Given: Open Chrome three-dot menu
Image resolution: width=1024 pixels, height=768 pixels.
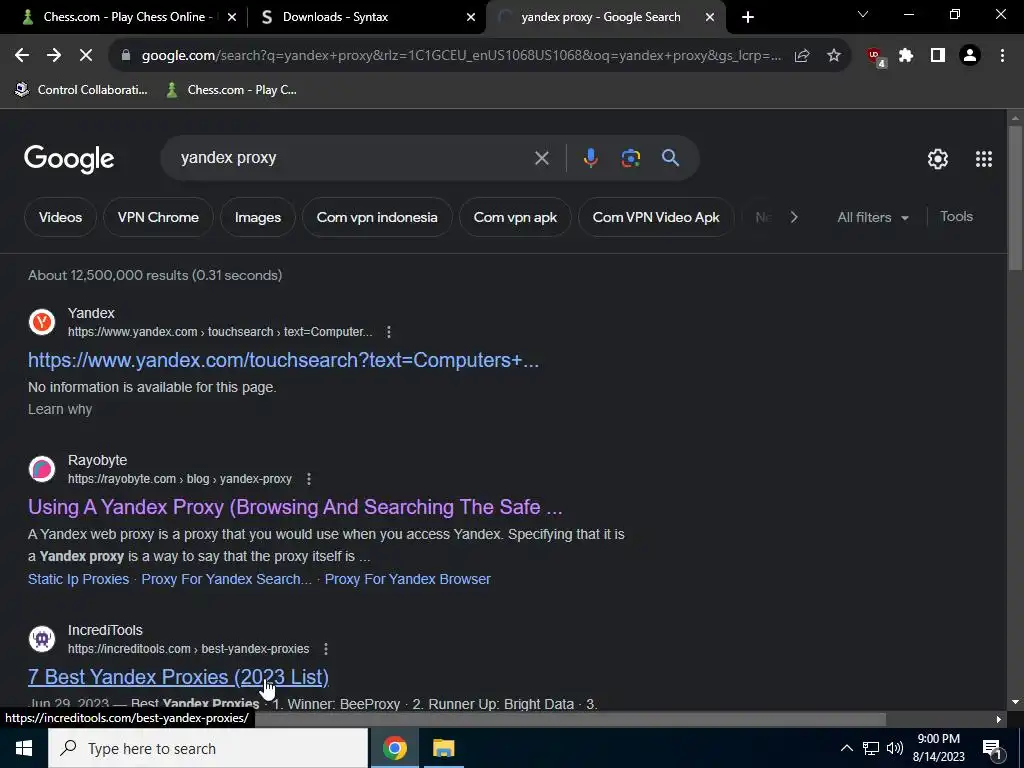Looking at the screenshot, I should (1002, 56).
